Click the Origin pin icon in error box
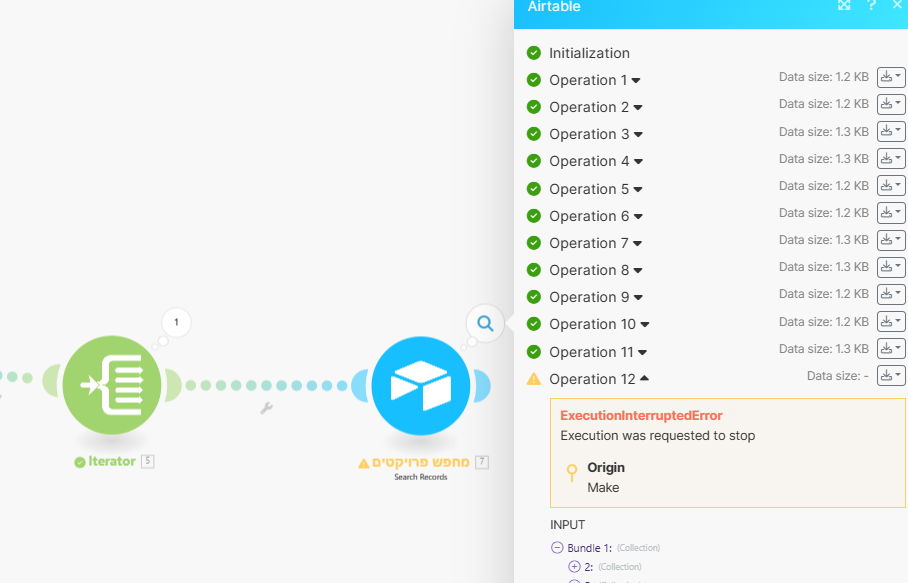 coord(572,473)
